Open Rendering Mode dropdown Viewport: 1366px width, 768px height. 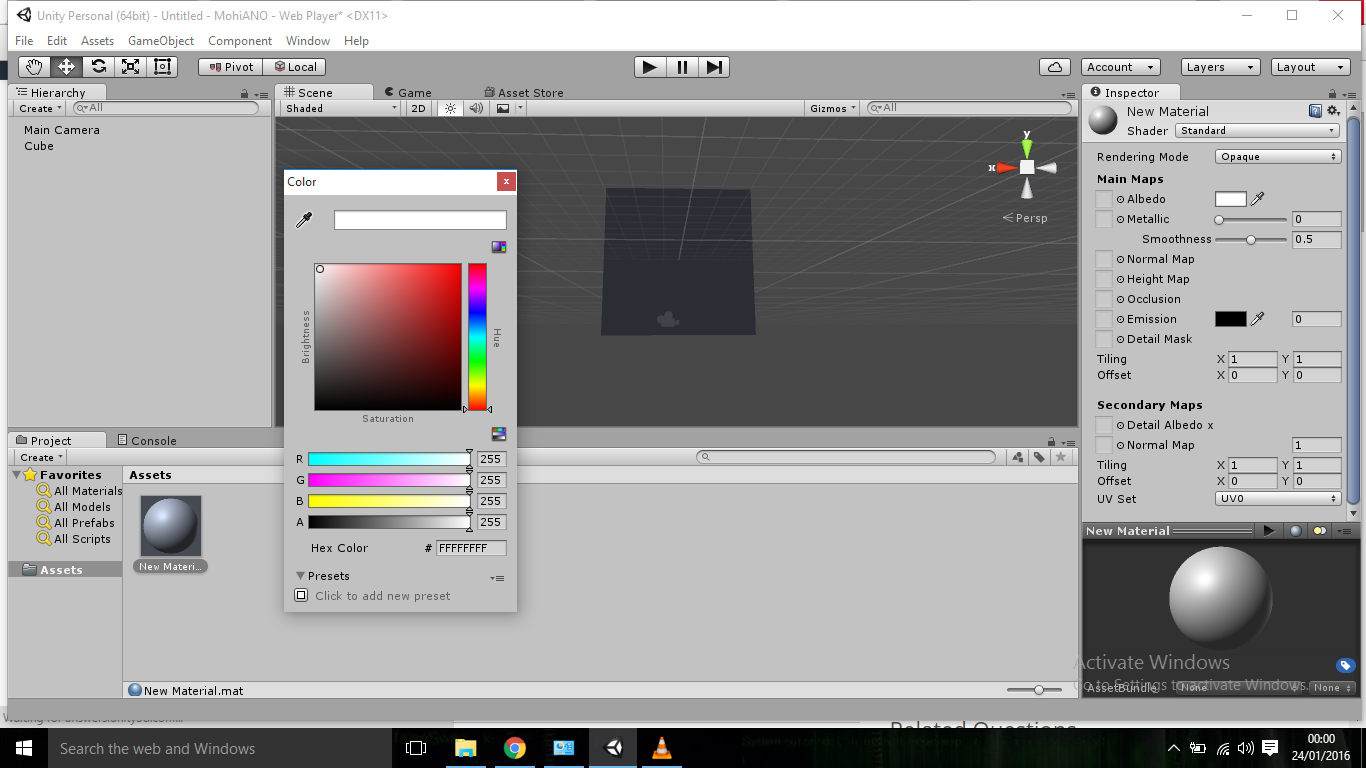(1278, 157)
